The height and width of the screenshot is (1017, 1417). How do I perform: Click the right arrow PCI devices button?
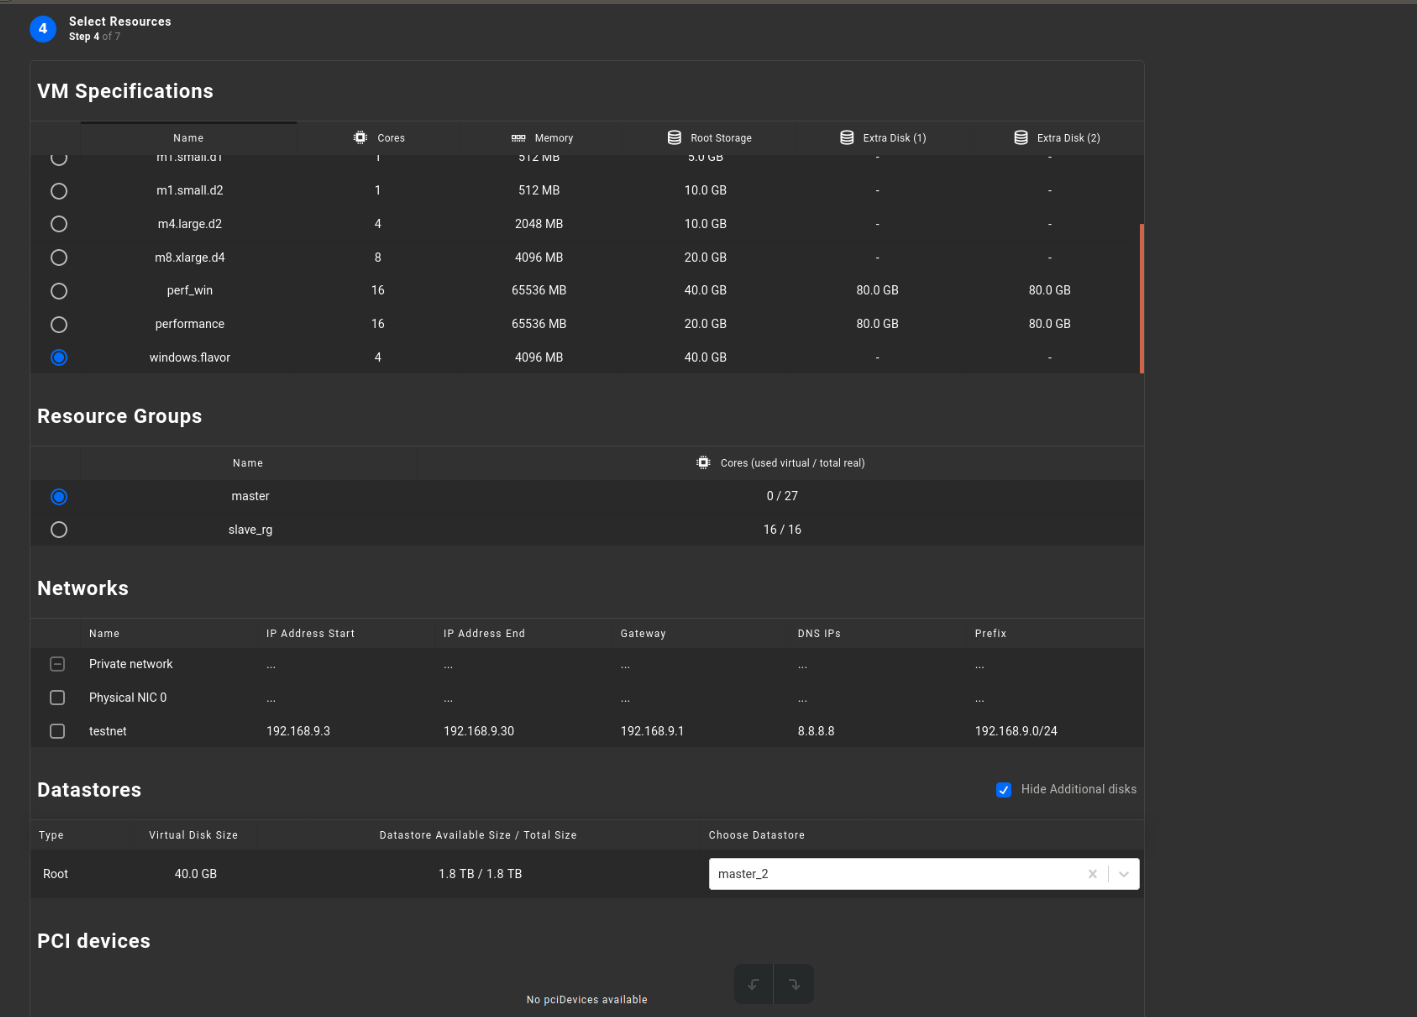click(x=794, y=984)
